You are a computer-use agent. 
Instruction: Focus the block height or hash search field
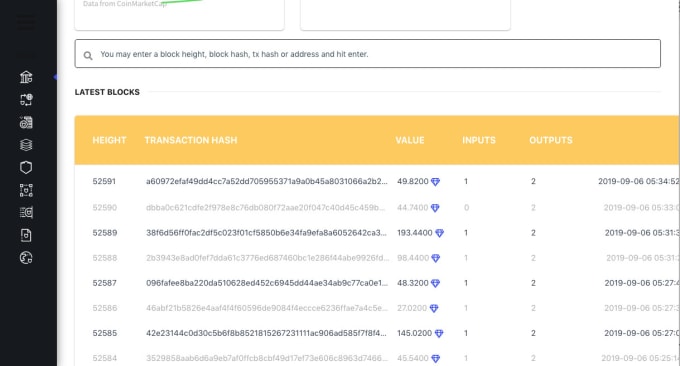pyautogui.click(x=368, y=54)
